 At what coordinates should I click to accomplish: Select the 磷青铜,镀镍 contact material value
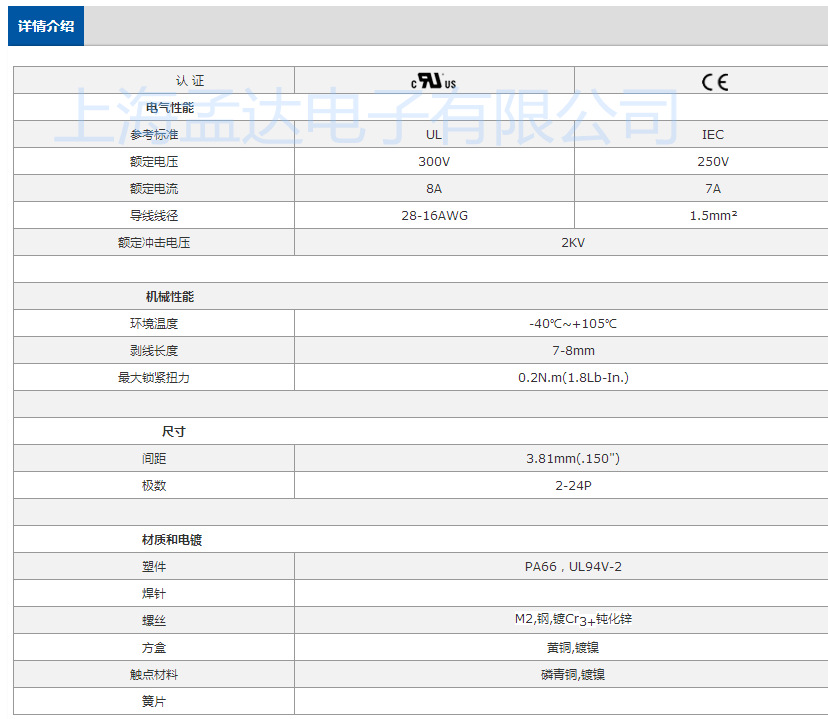pos(573,675)
